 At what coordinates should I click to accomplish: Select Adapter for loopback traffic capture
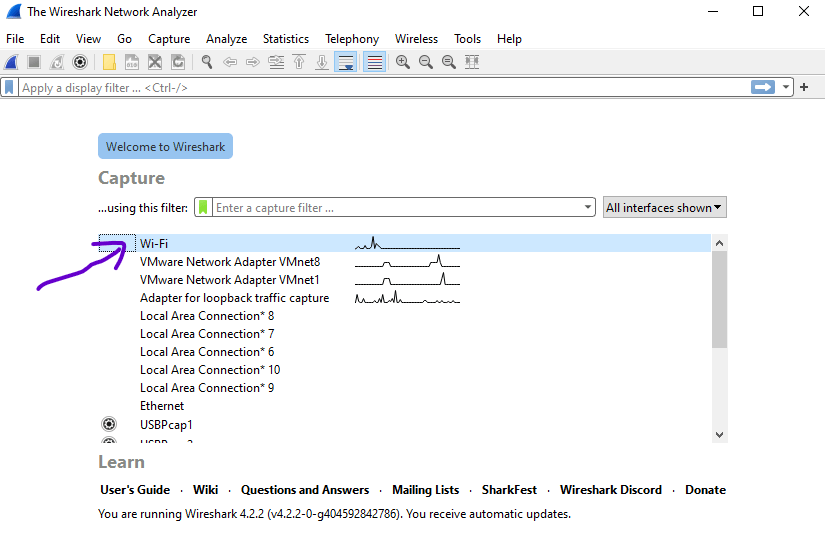point(404,298)
